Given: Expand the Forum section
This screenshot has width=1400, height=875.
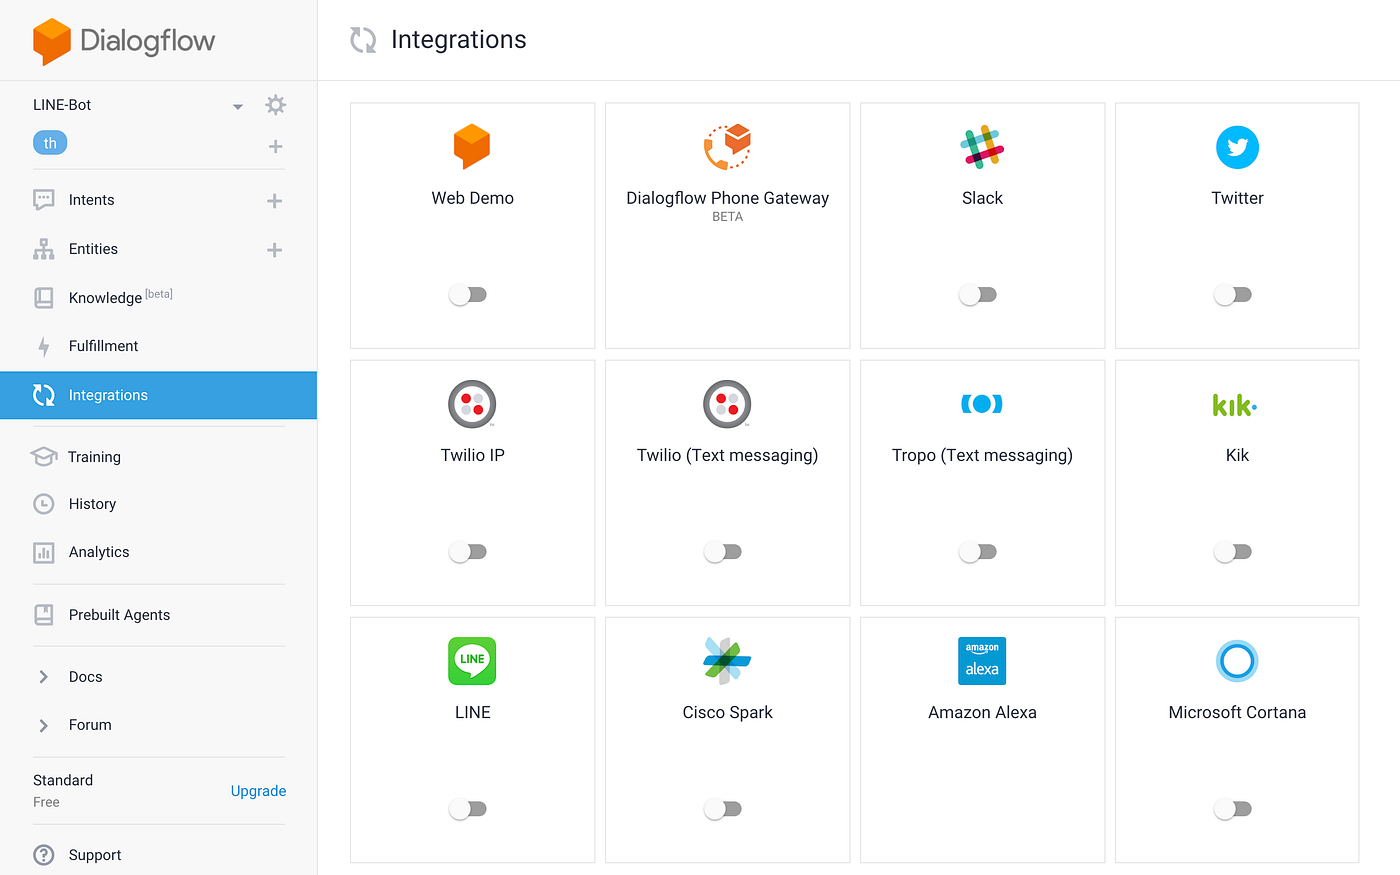Looking at the screenshot, I should (89, 724).
